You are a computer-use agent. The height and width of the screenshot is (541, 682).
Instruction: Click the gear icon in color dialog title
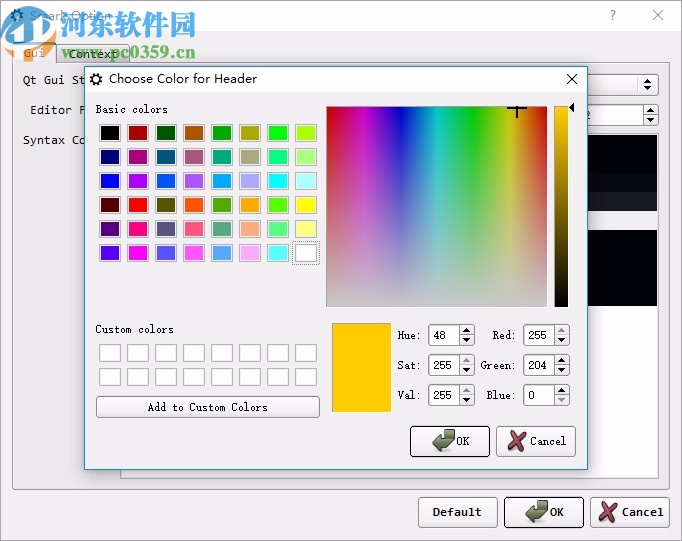(96, 79)
